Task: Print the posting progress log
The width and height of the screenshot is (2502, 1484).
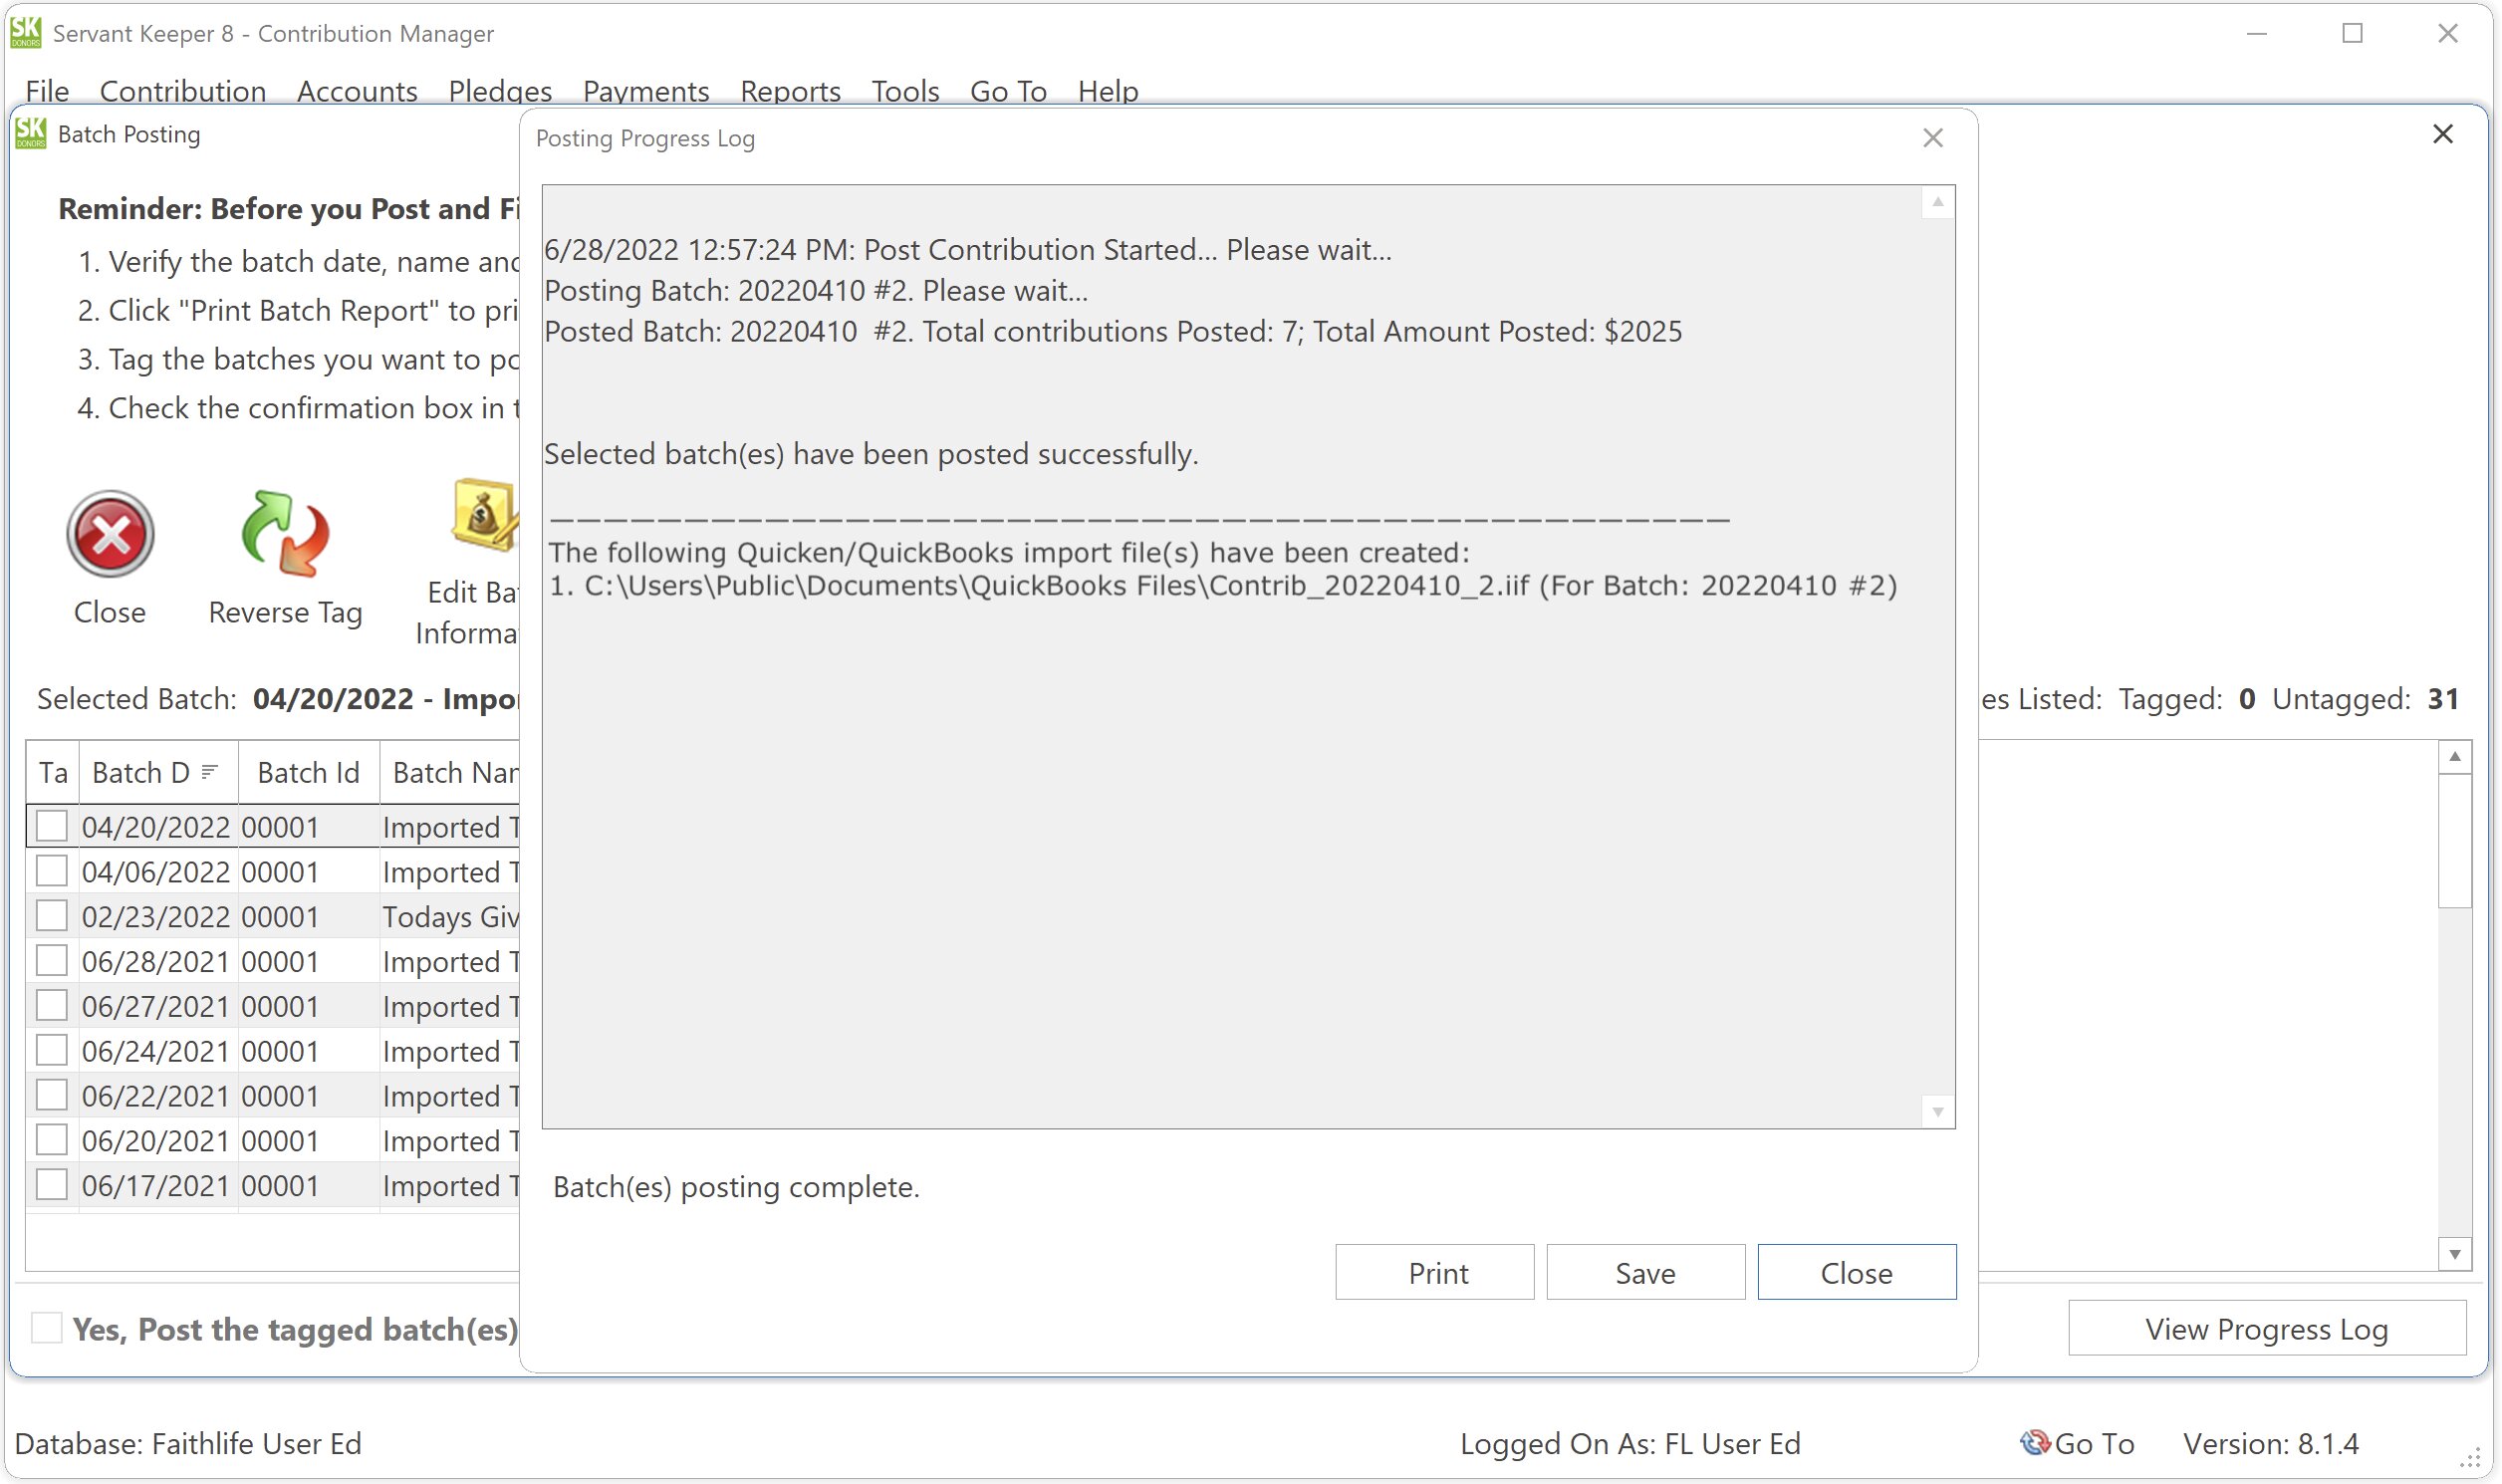Action: (x=1434, y=1271)
